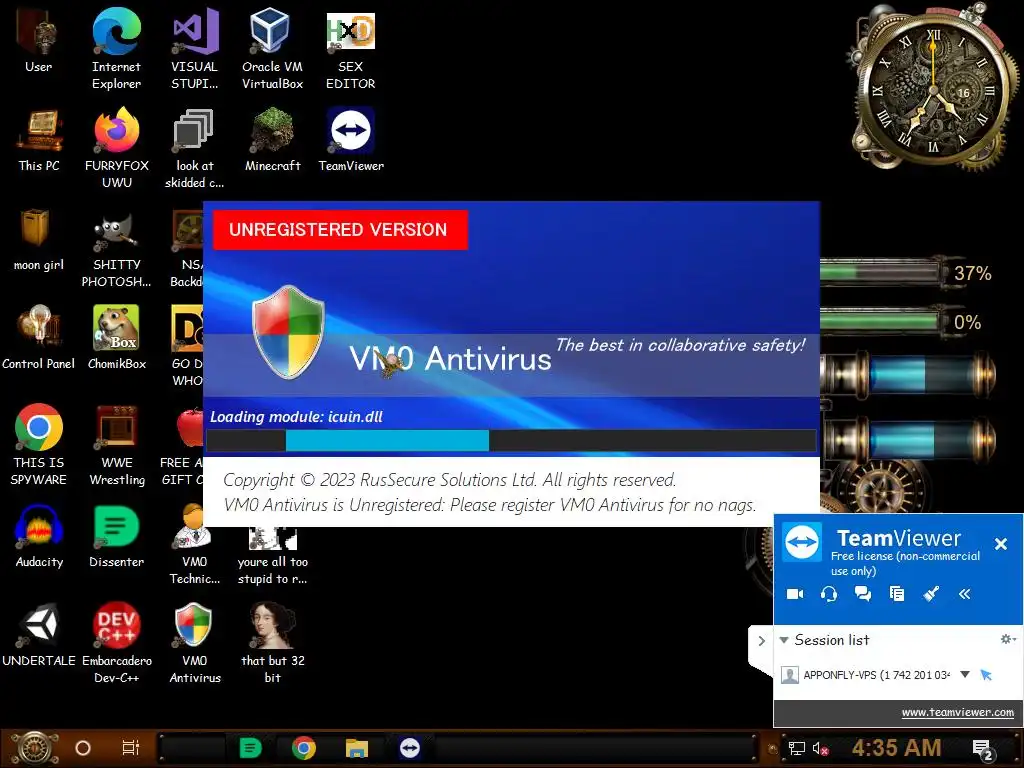Open the notification center icon
Screen dimensions: 1024x768
tap(983, 749)
